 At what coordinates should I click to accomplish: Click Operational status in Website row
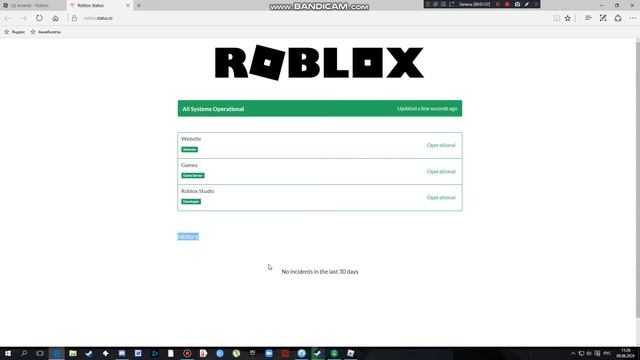click(441, 145)
